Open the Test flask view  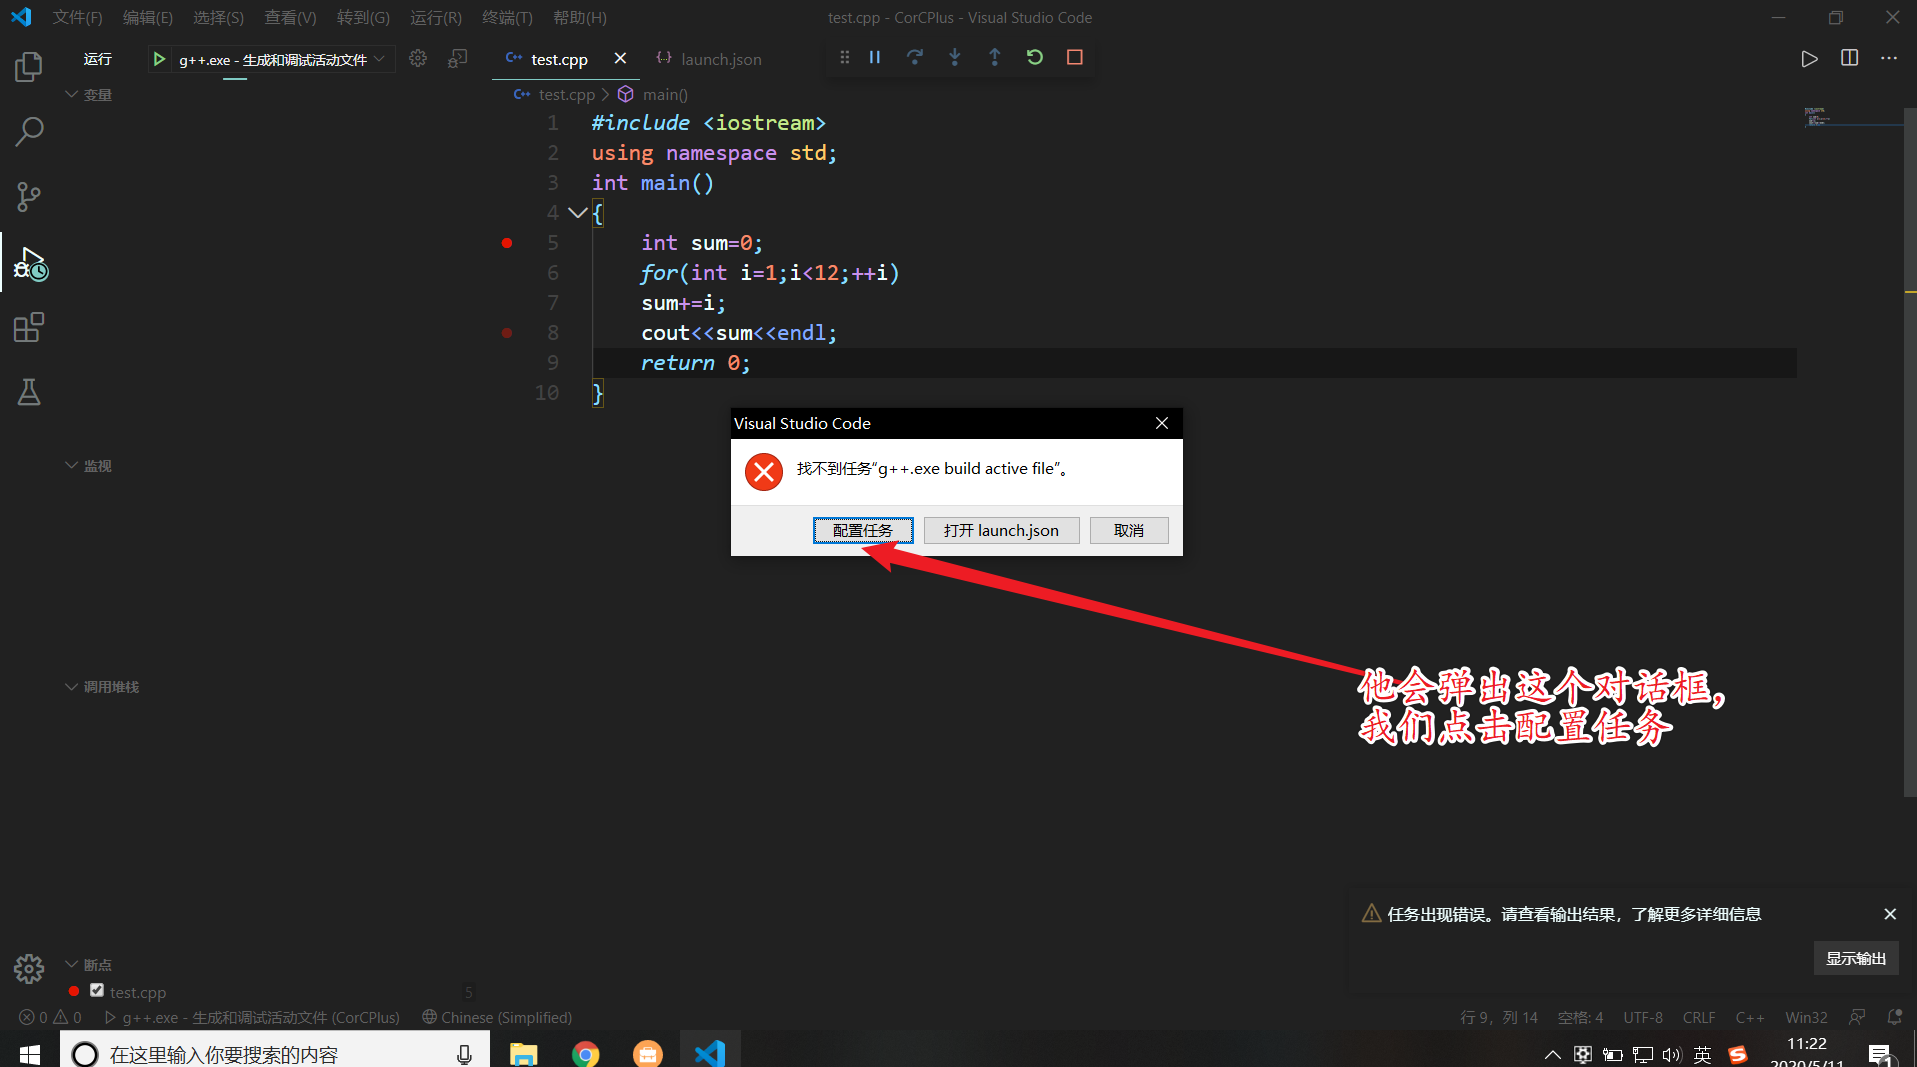click(29, 392)
